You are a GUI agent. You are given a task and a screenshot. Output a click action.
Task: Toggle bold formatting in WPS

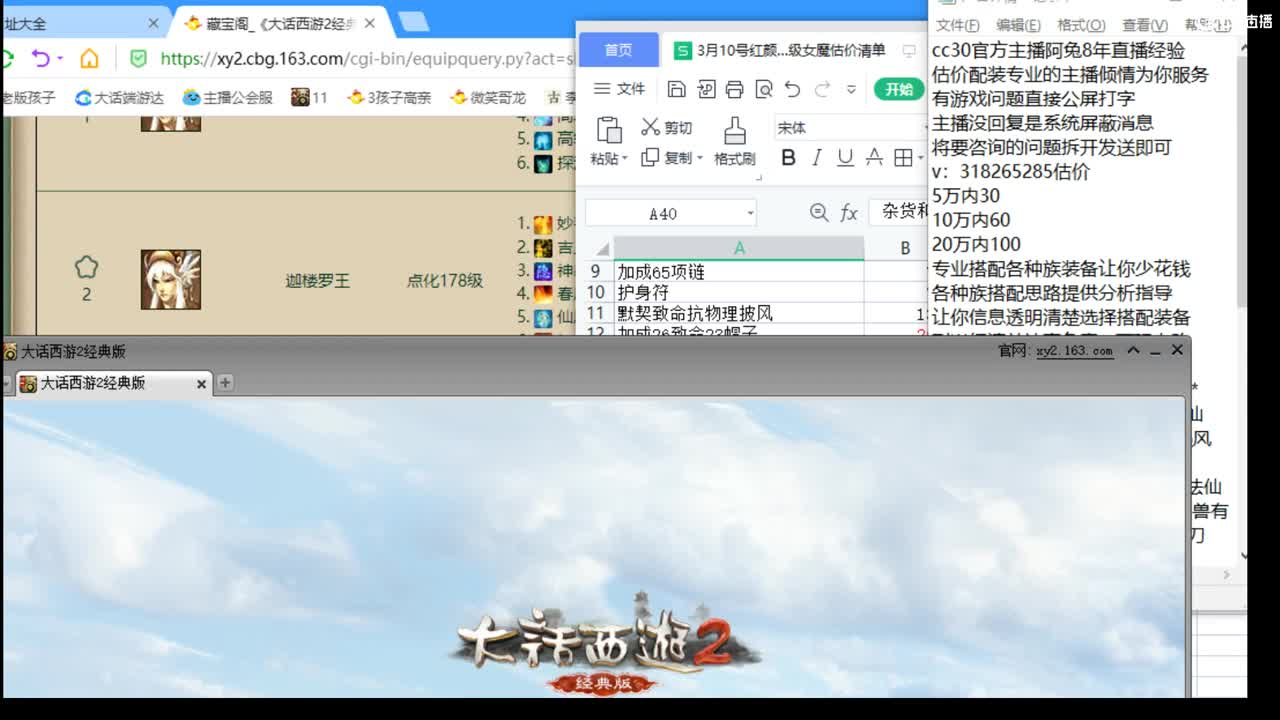click(x=788, y=158)
